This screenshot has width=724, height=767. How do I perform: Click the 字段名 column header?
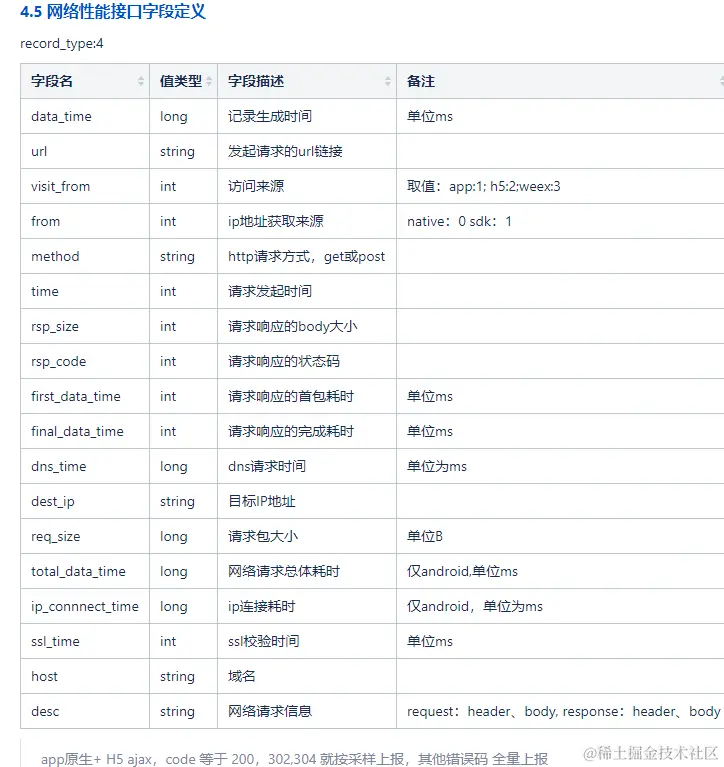coord(85,81)
